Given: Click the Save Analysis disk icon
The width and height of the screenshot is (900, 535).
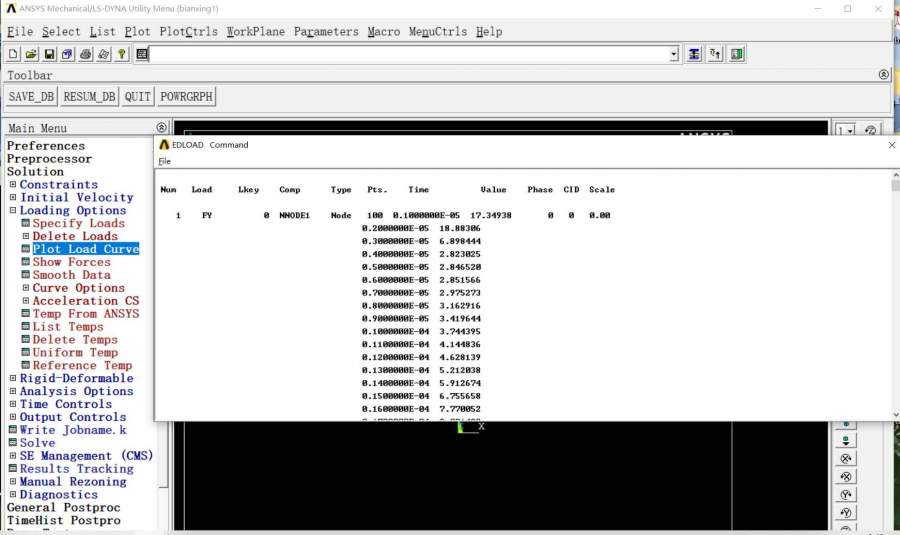Looking at the screenshot, I should pyautogui.click(x=49, y=54).
